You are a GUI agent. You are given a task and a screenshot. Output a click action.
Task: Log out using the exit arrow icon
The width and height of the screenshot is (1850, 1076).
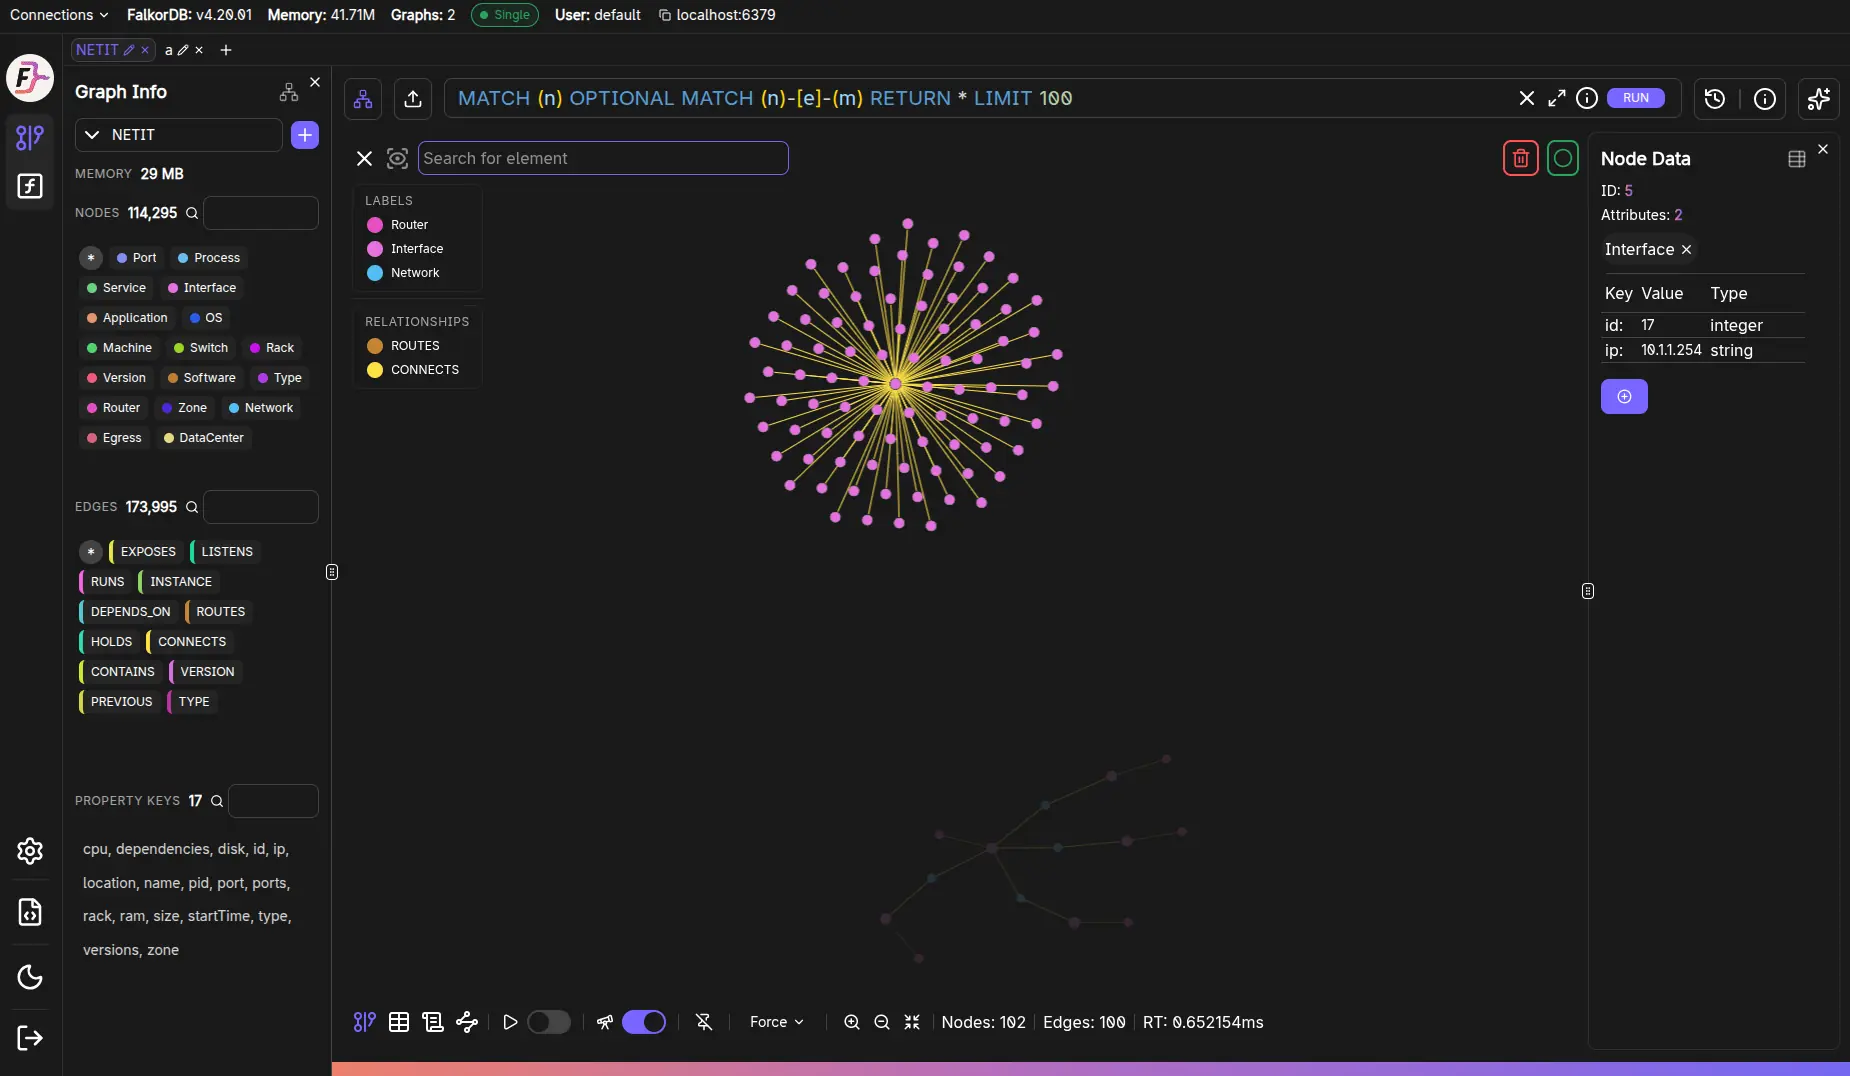[30, 1038]
